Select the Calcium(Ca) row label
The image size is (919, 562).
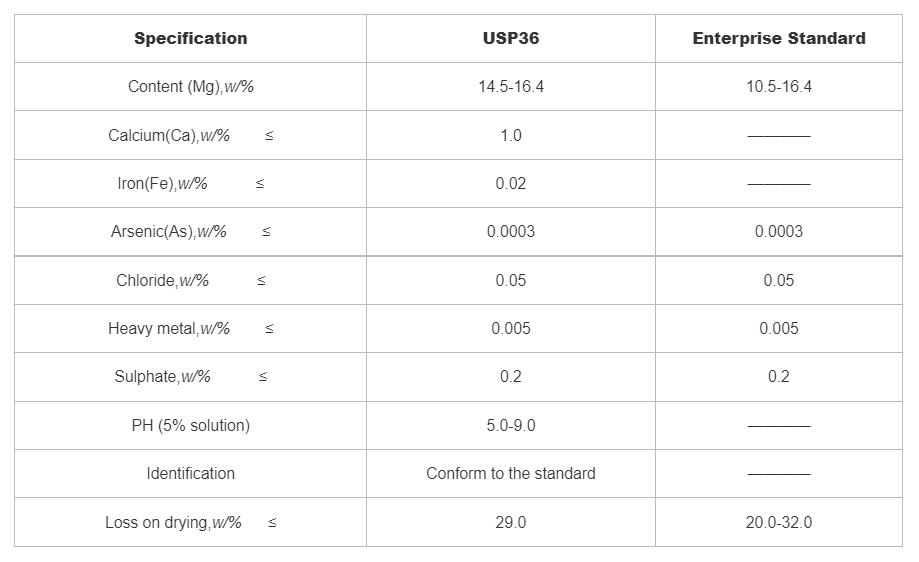(x=169, y=135)
